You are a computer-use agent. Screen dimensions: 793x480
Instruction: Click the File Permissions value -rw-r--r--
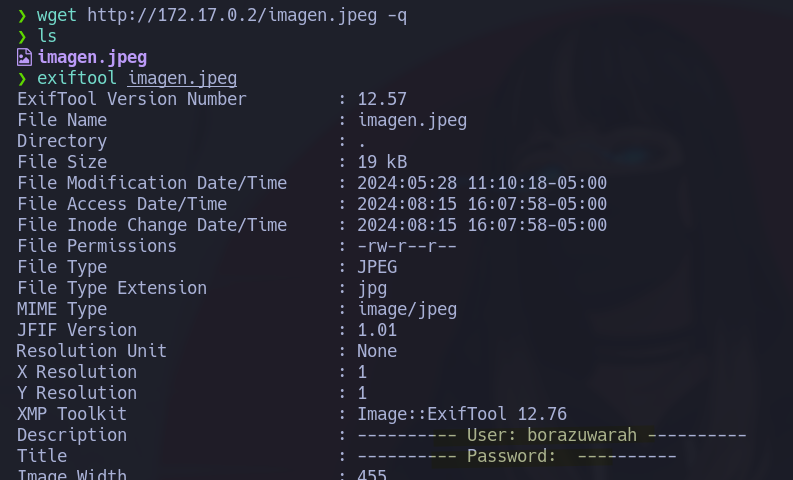[x=407, y=246]
